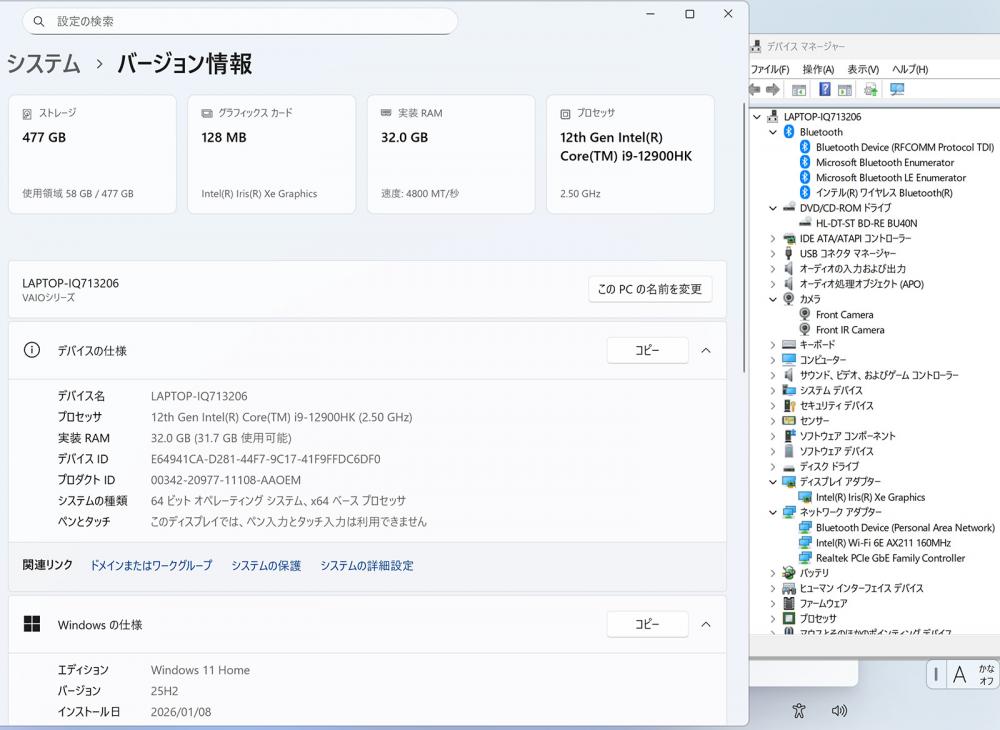Collapse the Windows の仕様 section chevron
The image size is (1000, 730).
pos(706,625)
